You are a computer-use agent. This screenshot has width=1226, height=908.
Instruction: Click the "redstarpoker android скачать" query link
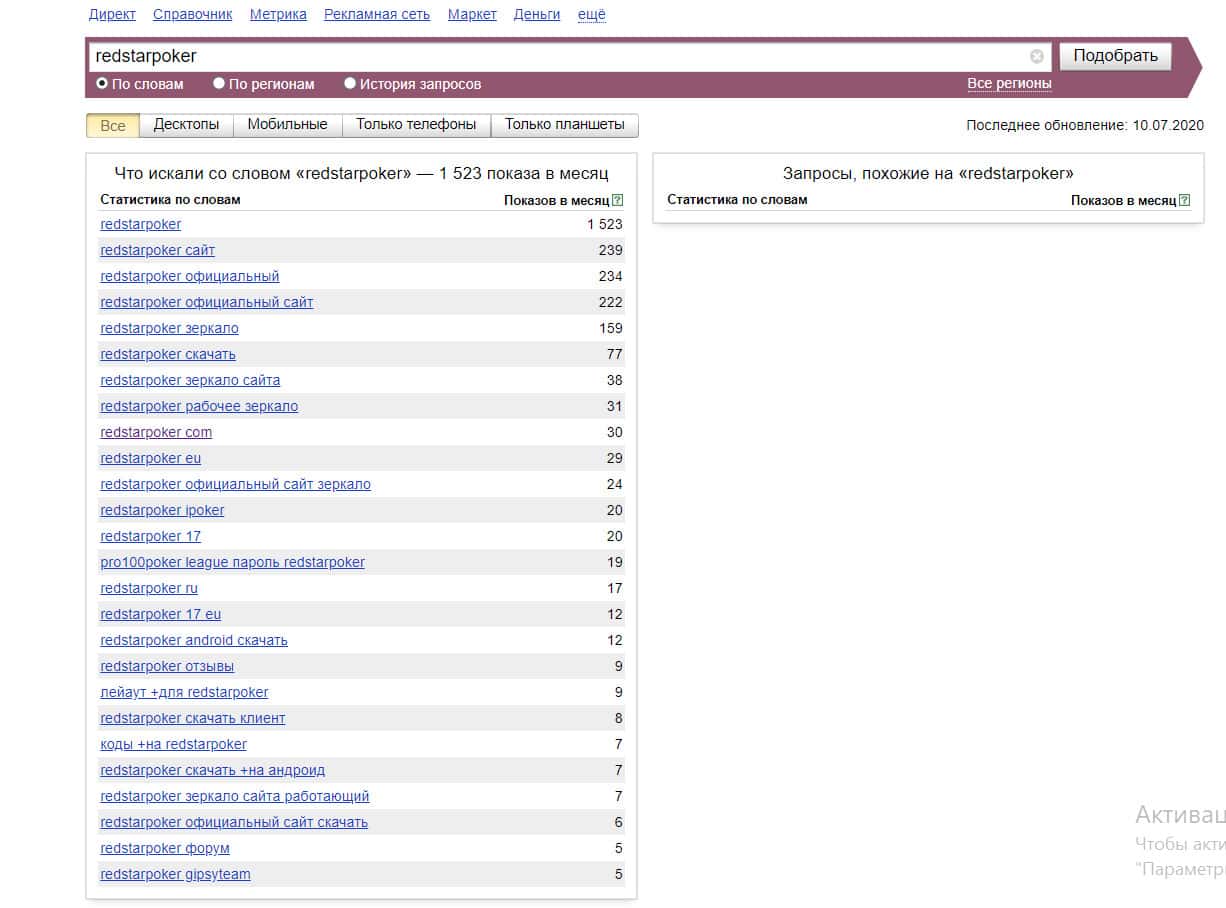(194, 640)
